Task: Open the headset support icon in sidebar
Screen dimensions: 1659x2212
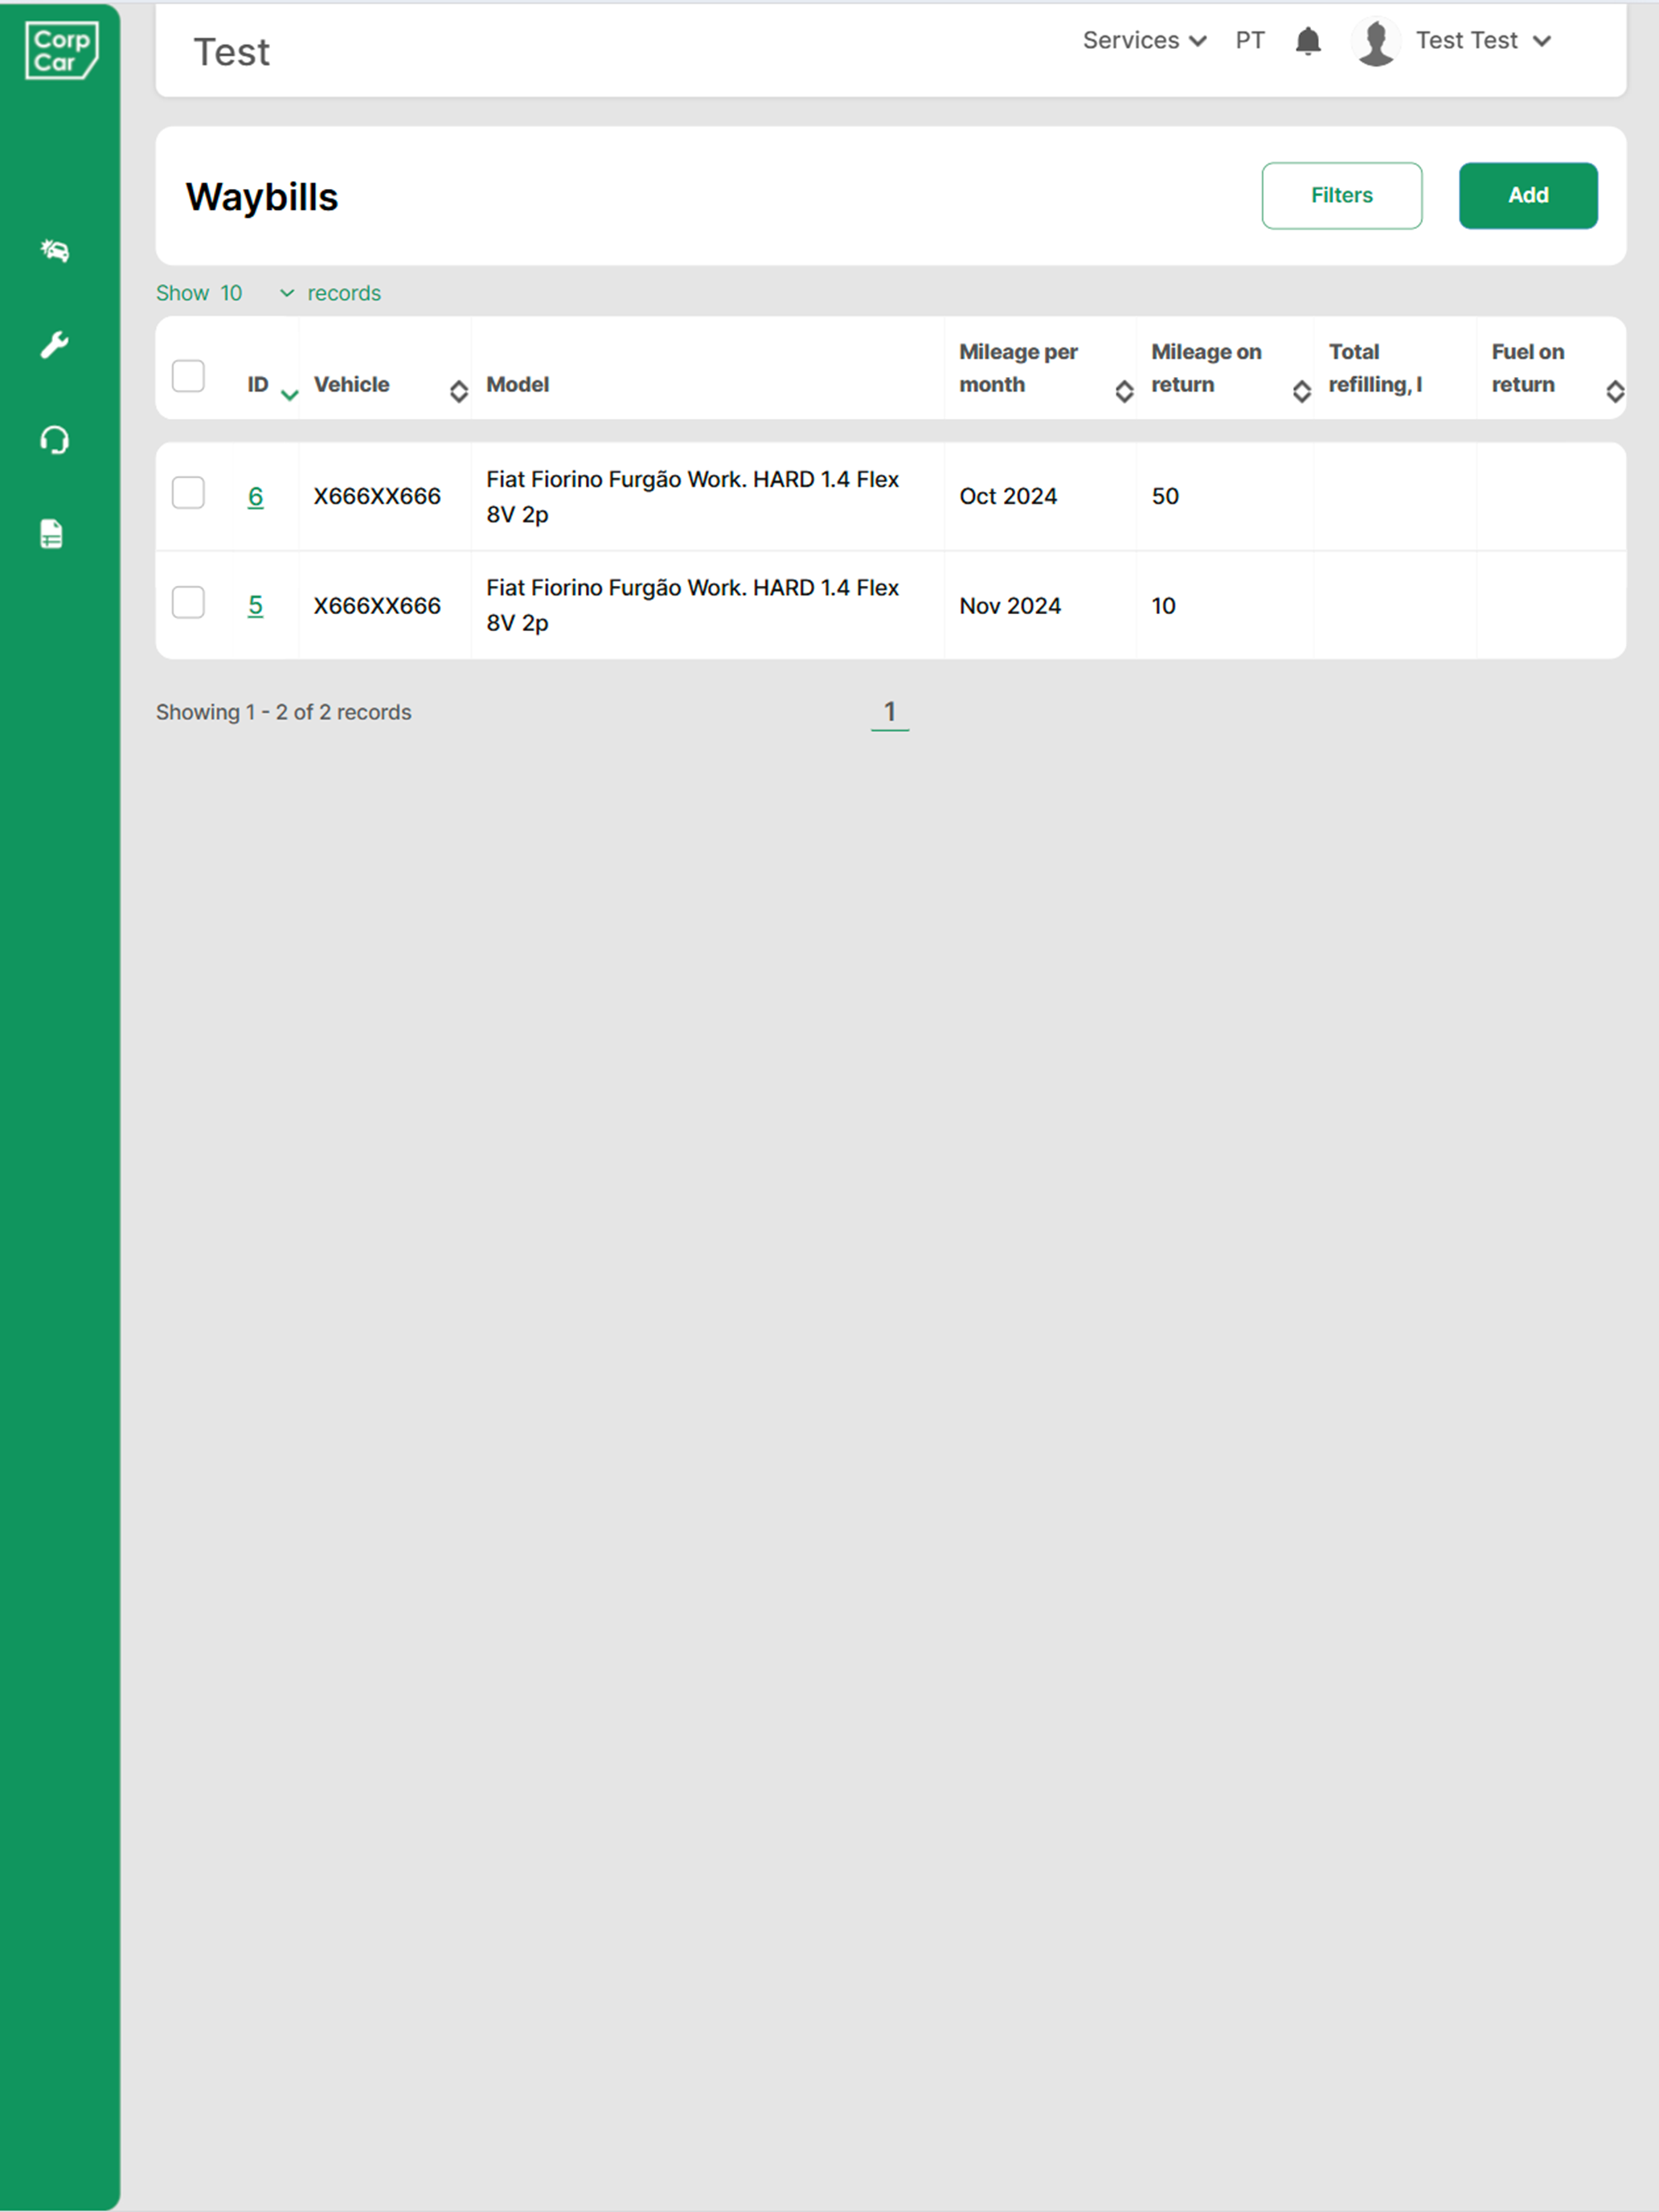Action: point(54,440)
